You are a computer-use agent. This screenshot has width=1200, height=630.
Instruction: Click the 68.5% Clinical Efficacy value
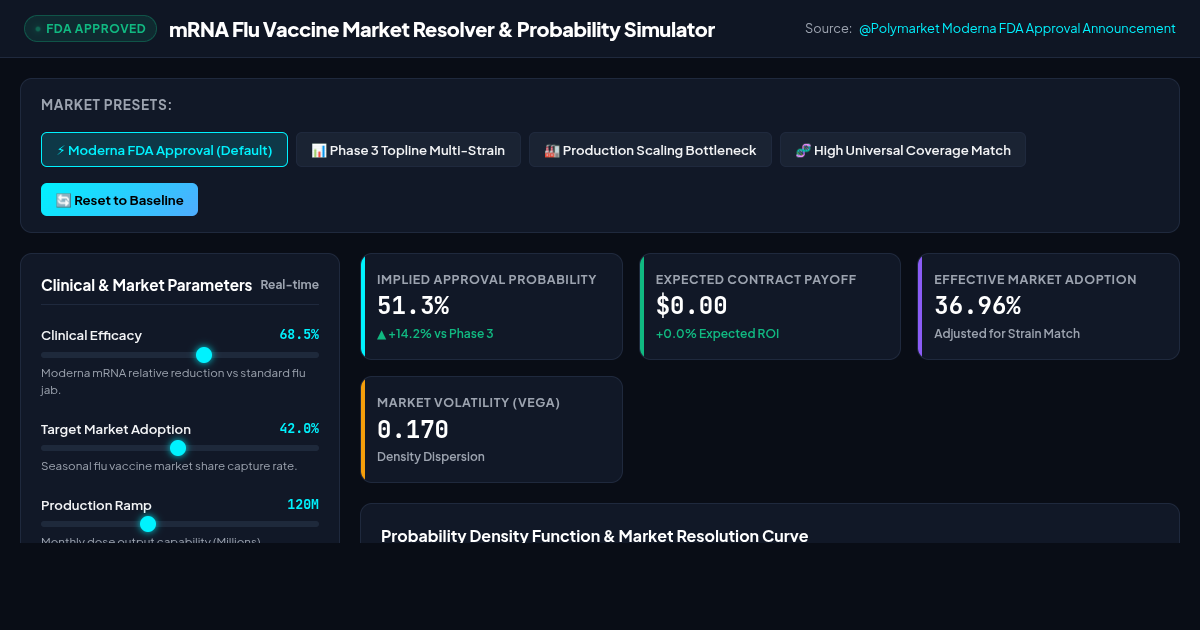[x=299, y=334]
